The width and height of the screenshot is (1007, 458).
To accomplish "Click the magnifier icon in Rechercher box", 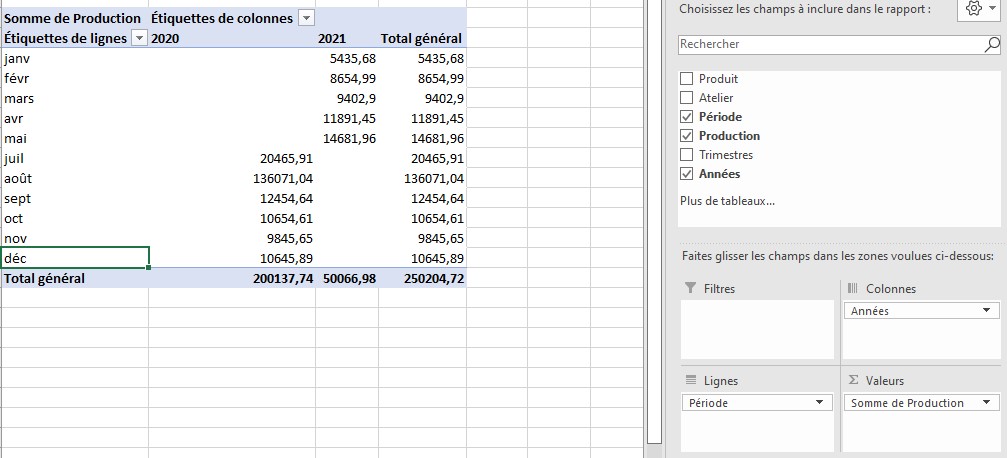I will [992, 44].
